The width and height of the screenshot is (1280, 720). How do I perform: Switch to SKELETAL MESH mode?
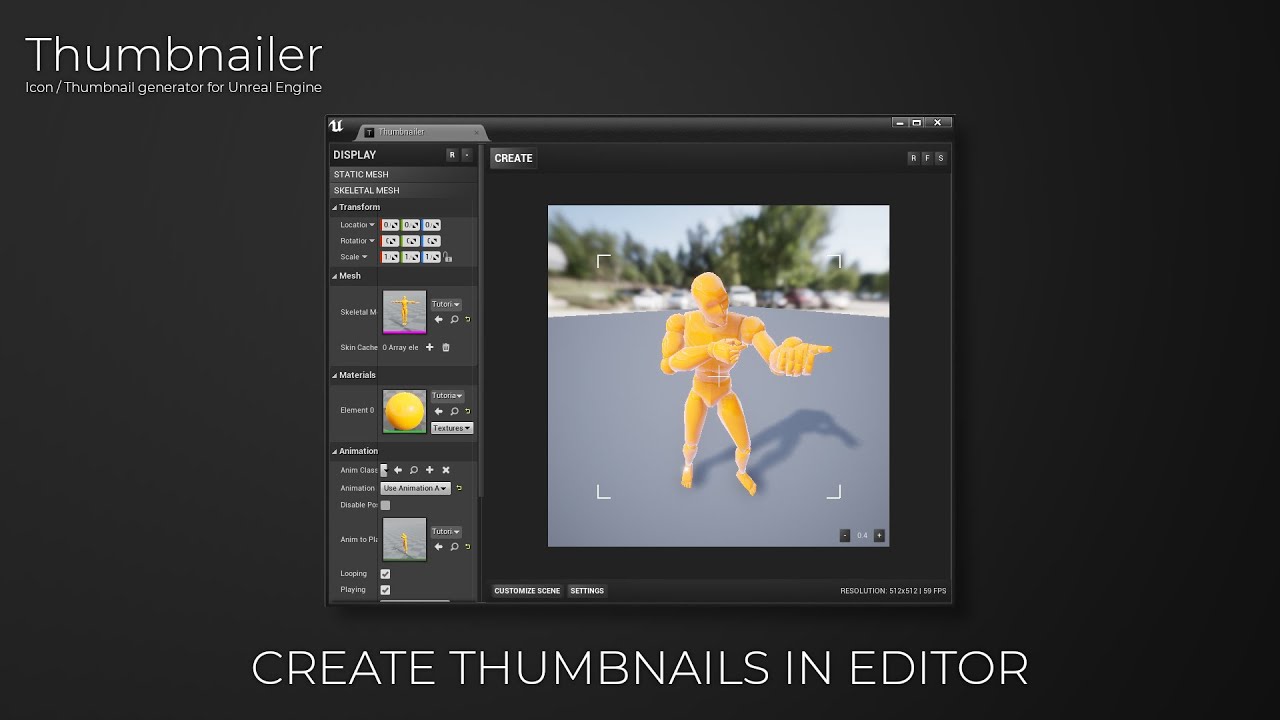404,190
